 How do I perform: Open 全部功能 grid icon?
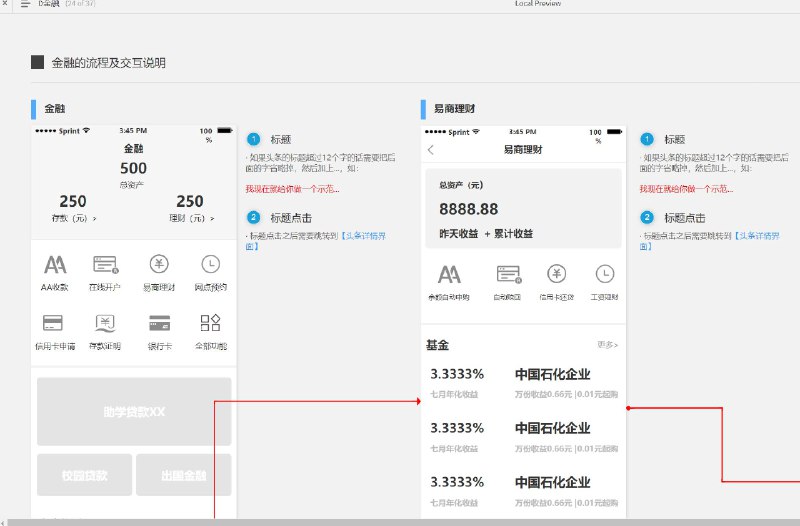point(210,323)
